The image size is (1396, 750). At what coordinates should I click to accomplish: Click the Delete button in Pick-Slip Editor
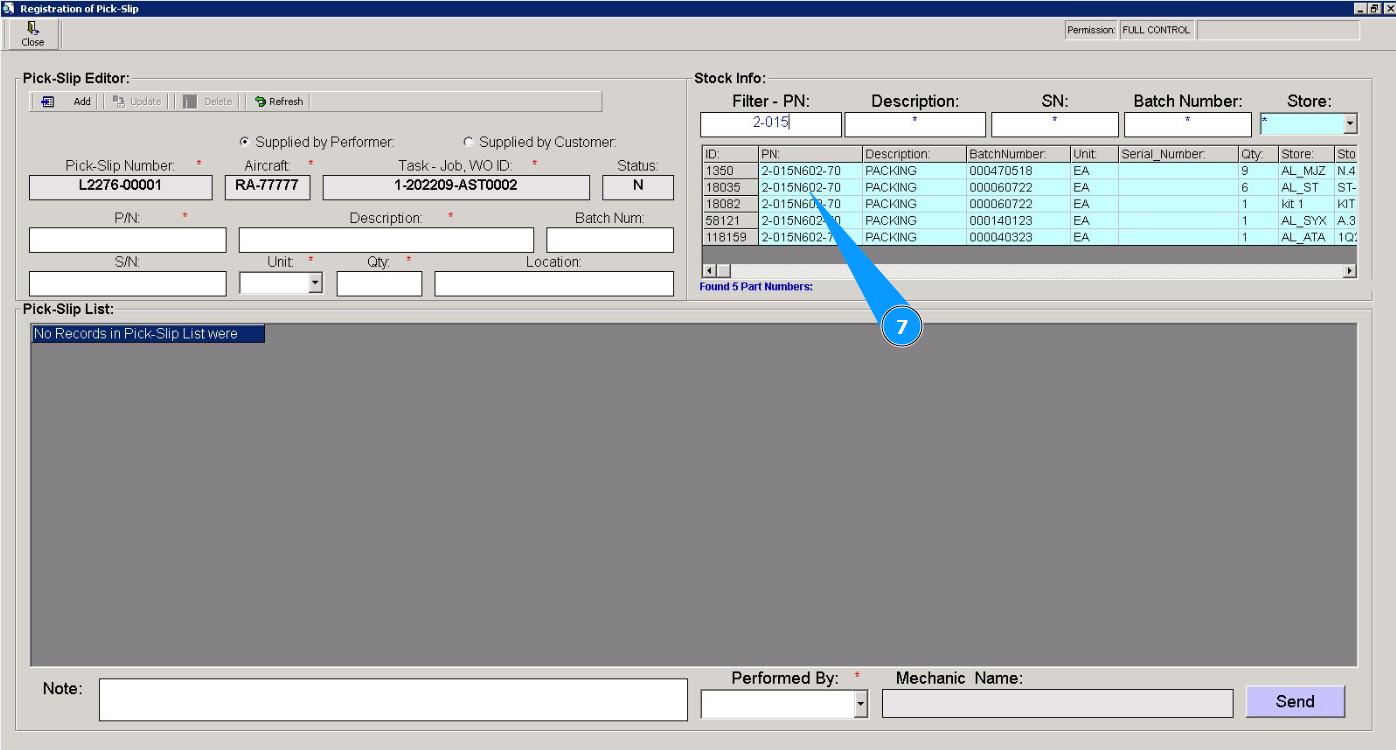pos(208,101)
